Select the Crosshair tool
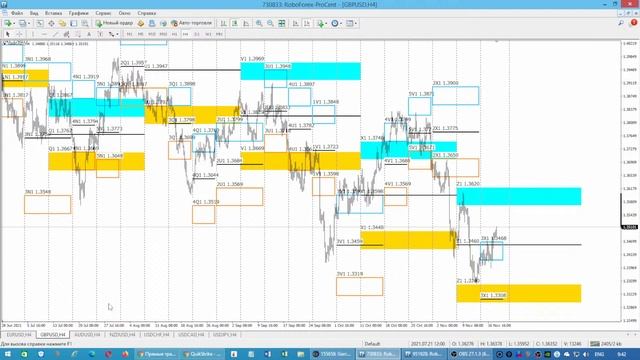 click(x=19, y=34)
